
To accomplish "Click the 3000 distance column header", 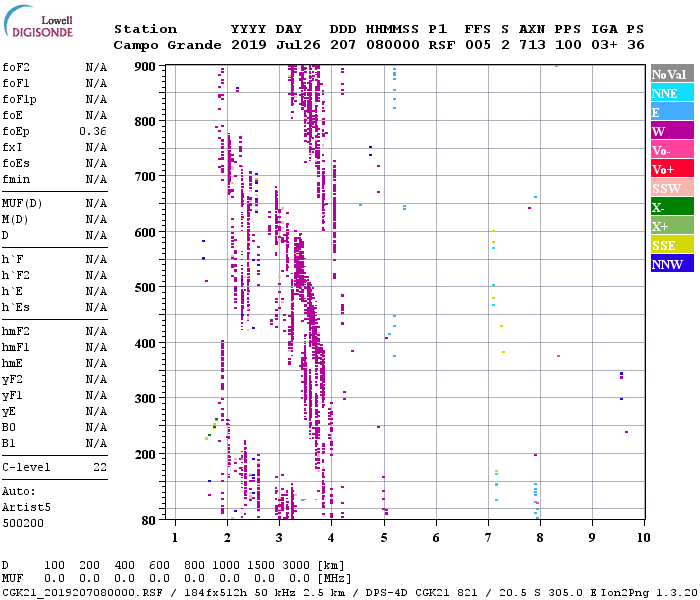I will 296,565.
